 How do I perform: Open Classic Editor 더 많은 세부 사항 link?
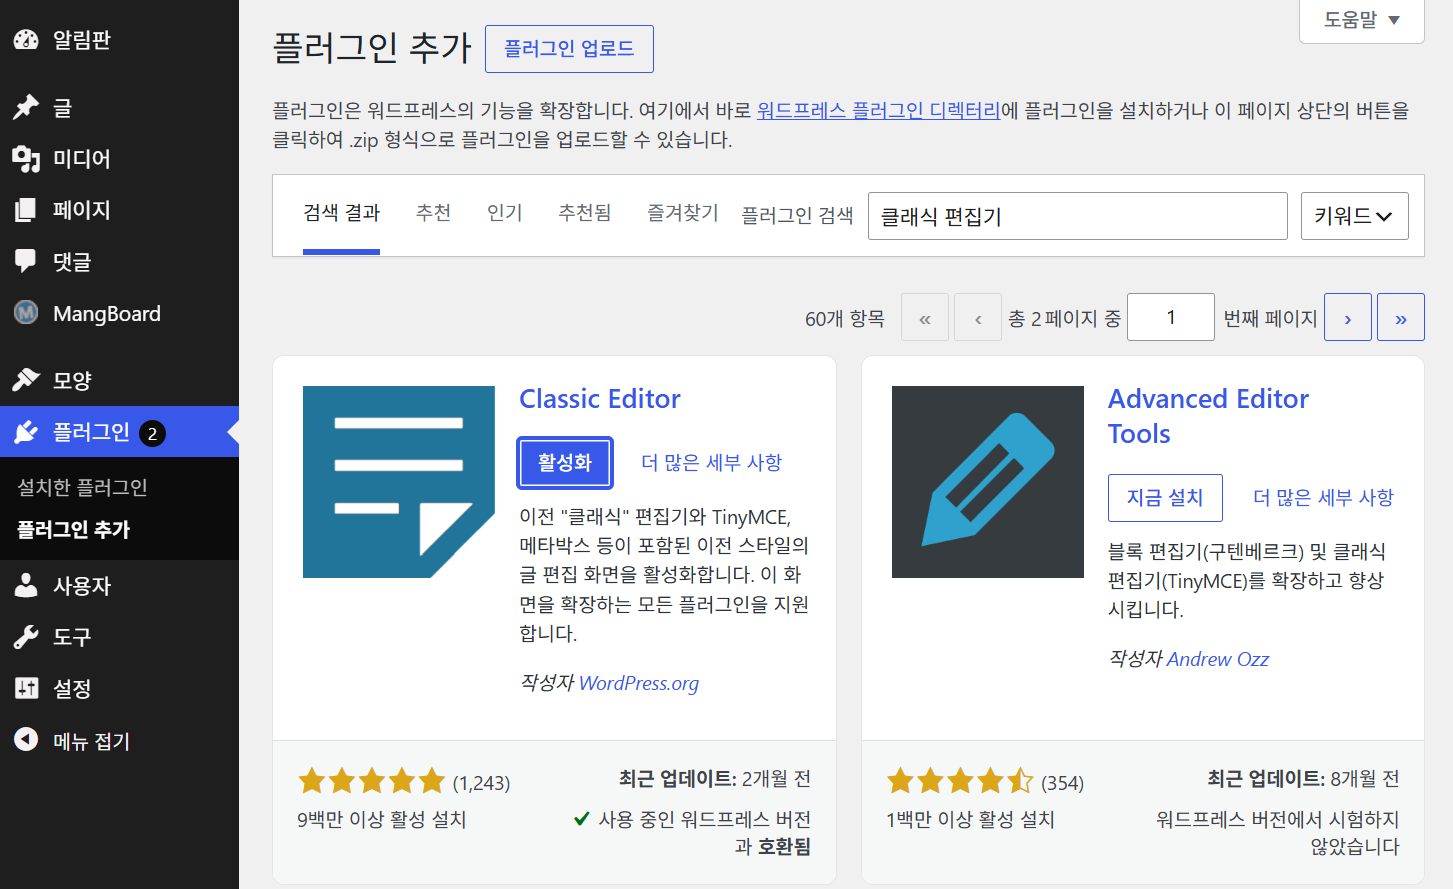pos(712,463)
